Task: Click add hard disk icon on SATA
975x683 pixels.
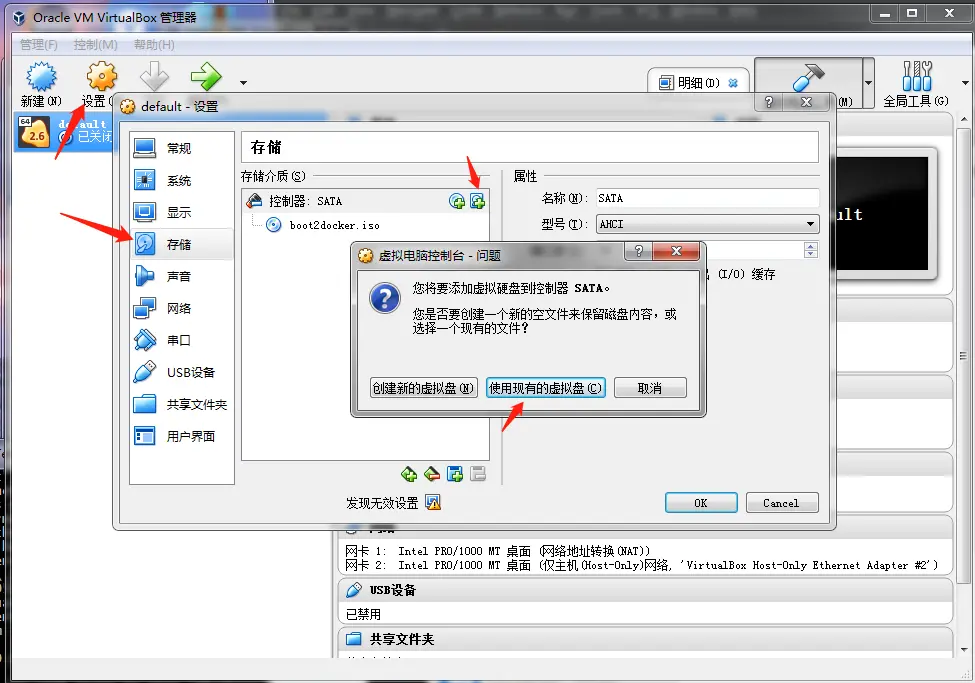Action: (478, 201)
